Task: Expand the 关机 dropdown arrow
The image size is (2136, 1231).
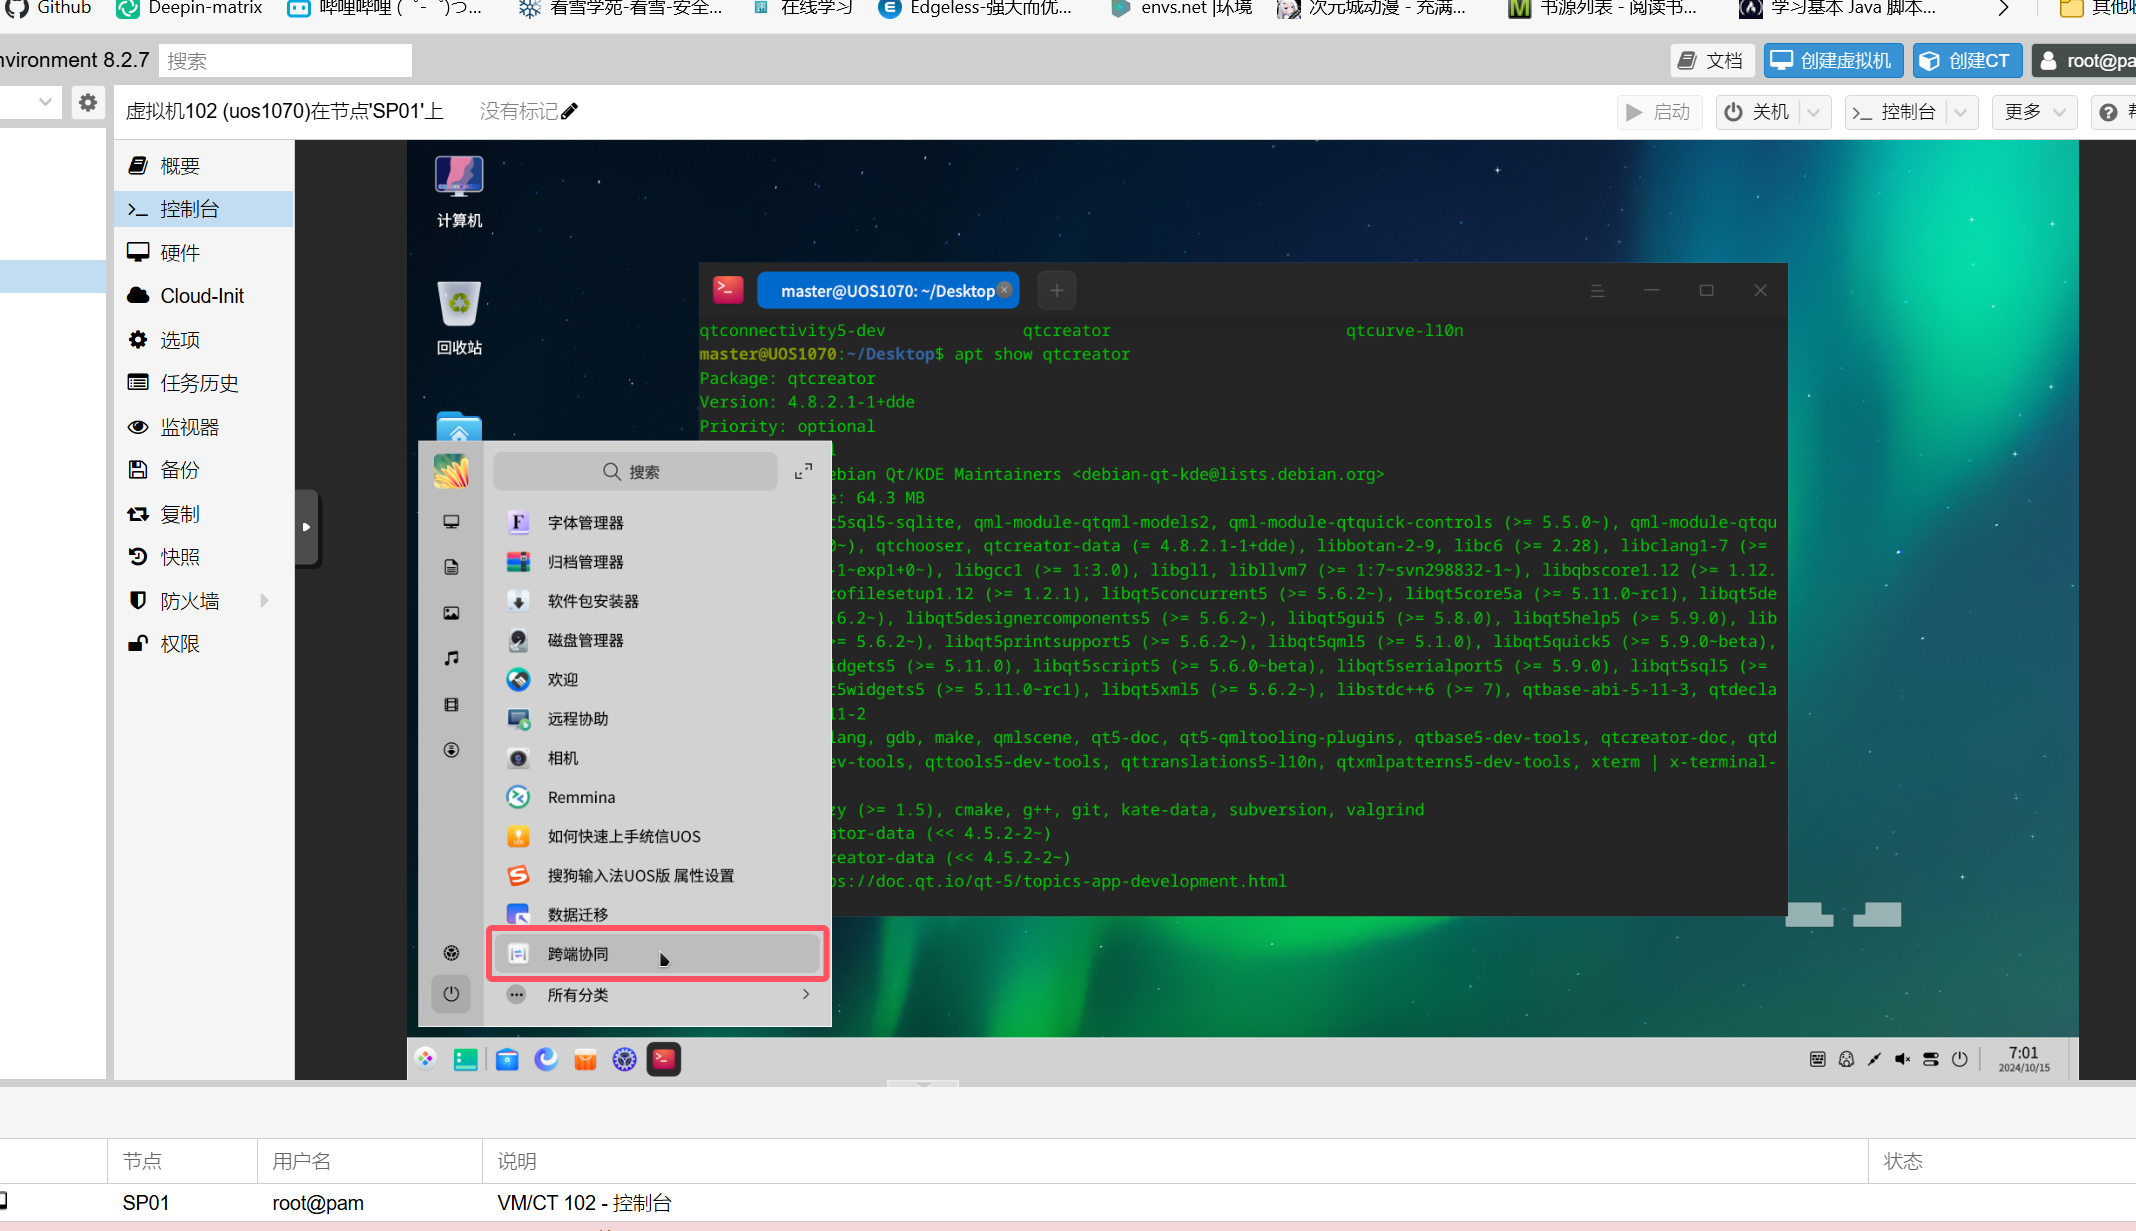Action: click(1814, 112)
